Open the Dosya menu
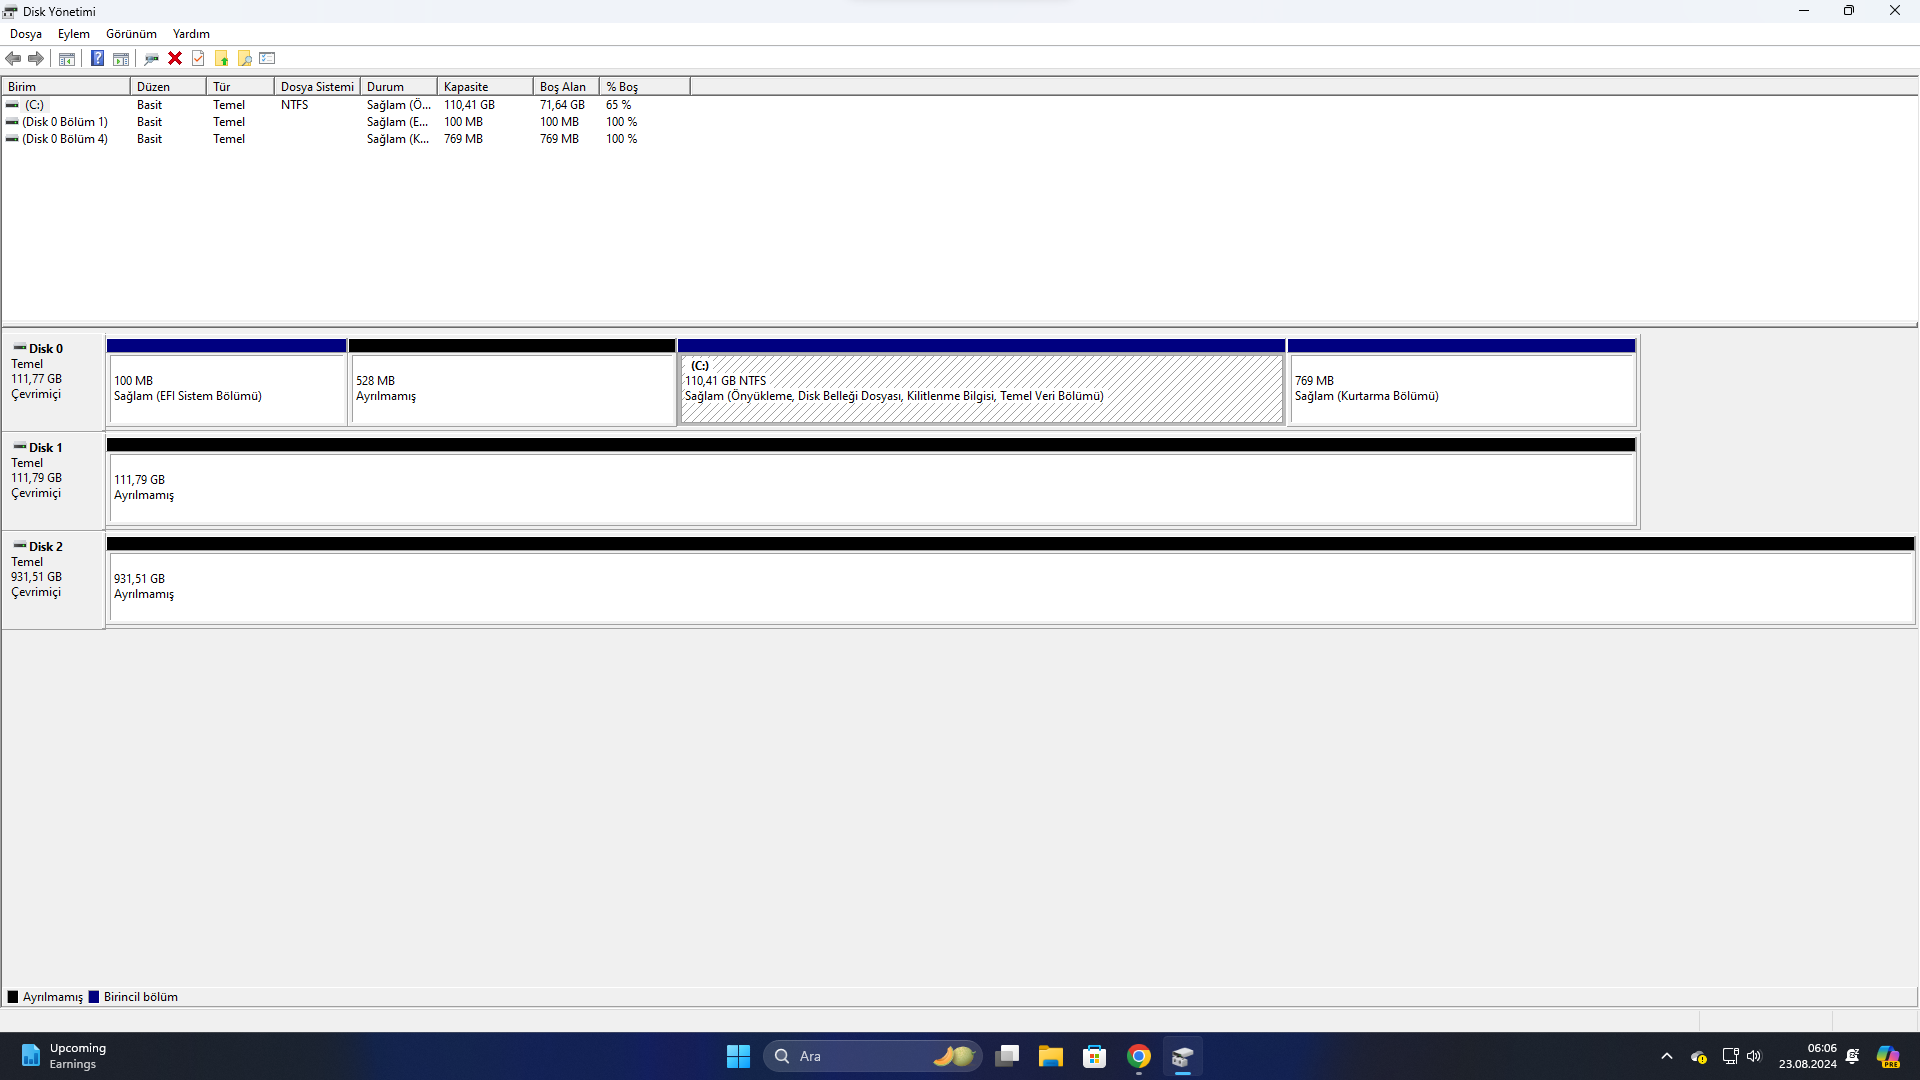1920x1080 pixels. coord(26,34)
